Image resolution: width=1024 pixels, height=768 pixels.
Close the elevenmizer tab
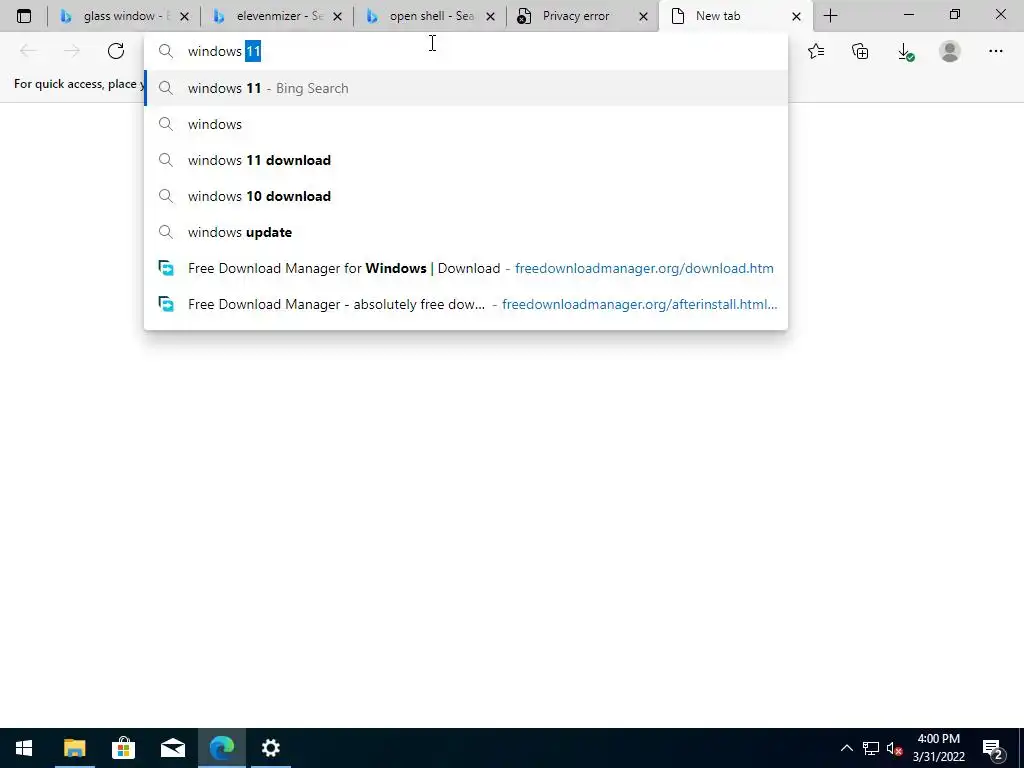(x=338, y=16)
